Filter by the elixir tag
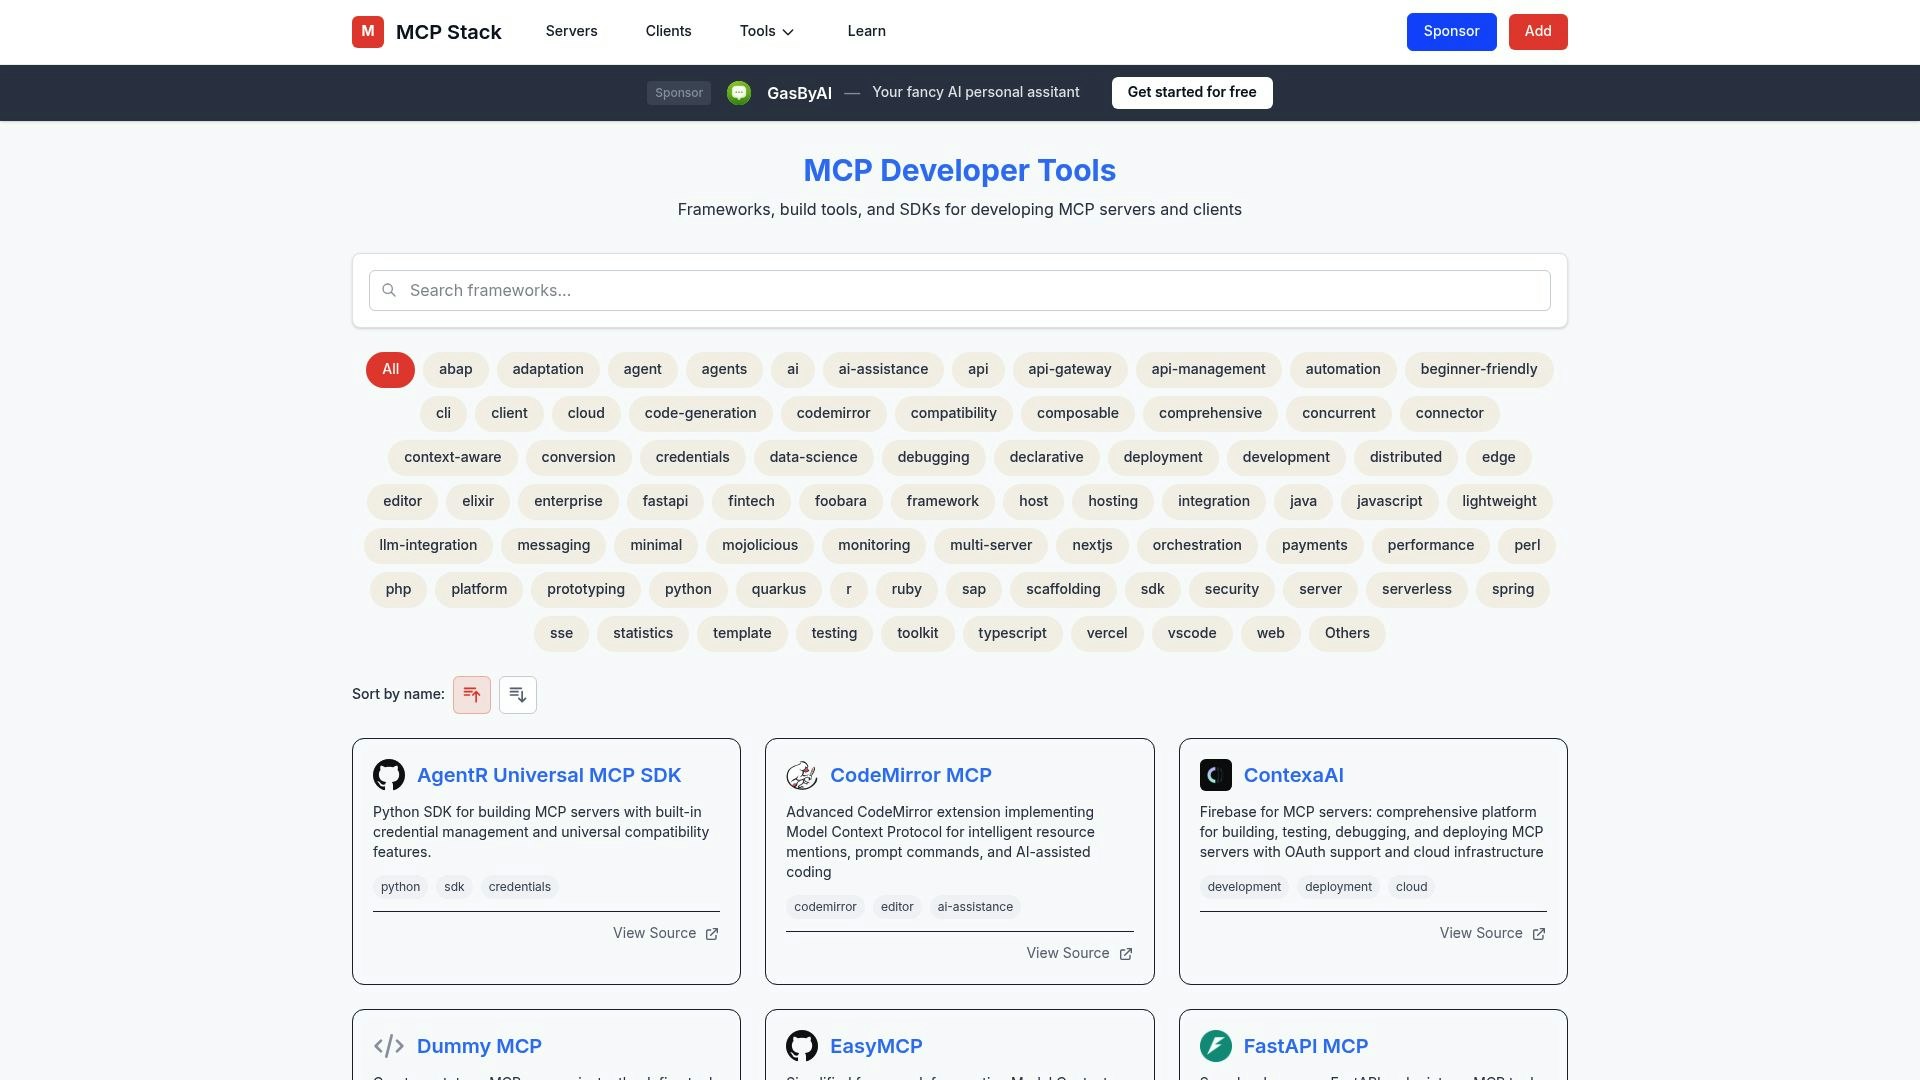 click(x=478, y=502)
